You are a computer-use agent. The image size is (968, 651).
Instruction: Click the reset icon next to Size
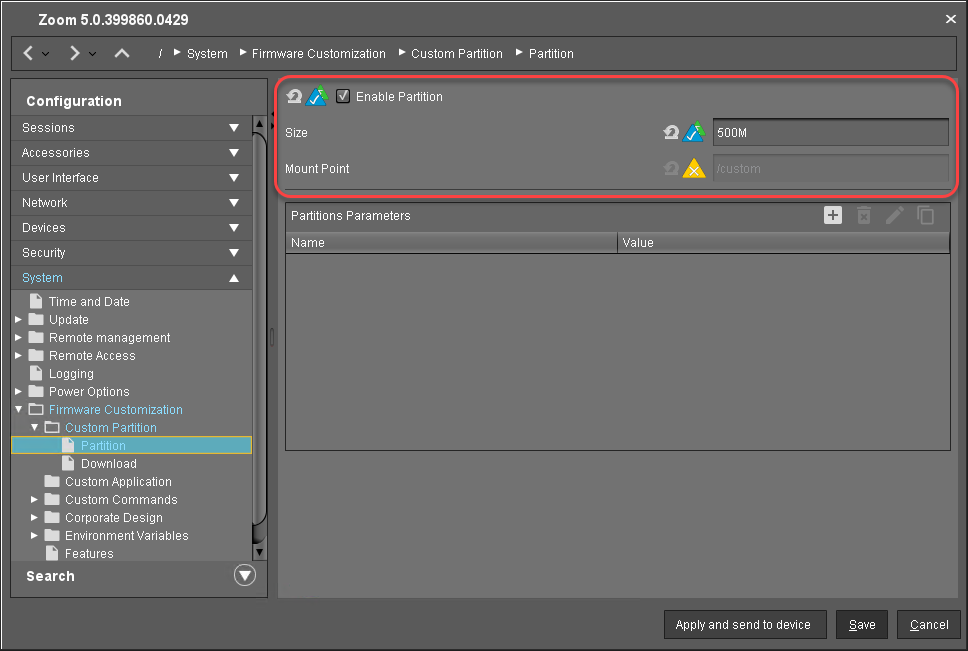click(x=672, y=132)
